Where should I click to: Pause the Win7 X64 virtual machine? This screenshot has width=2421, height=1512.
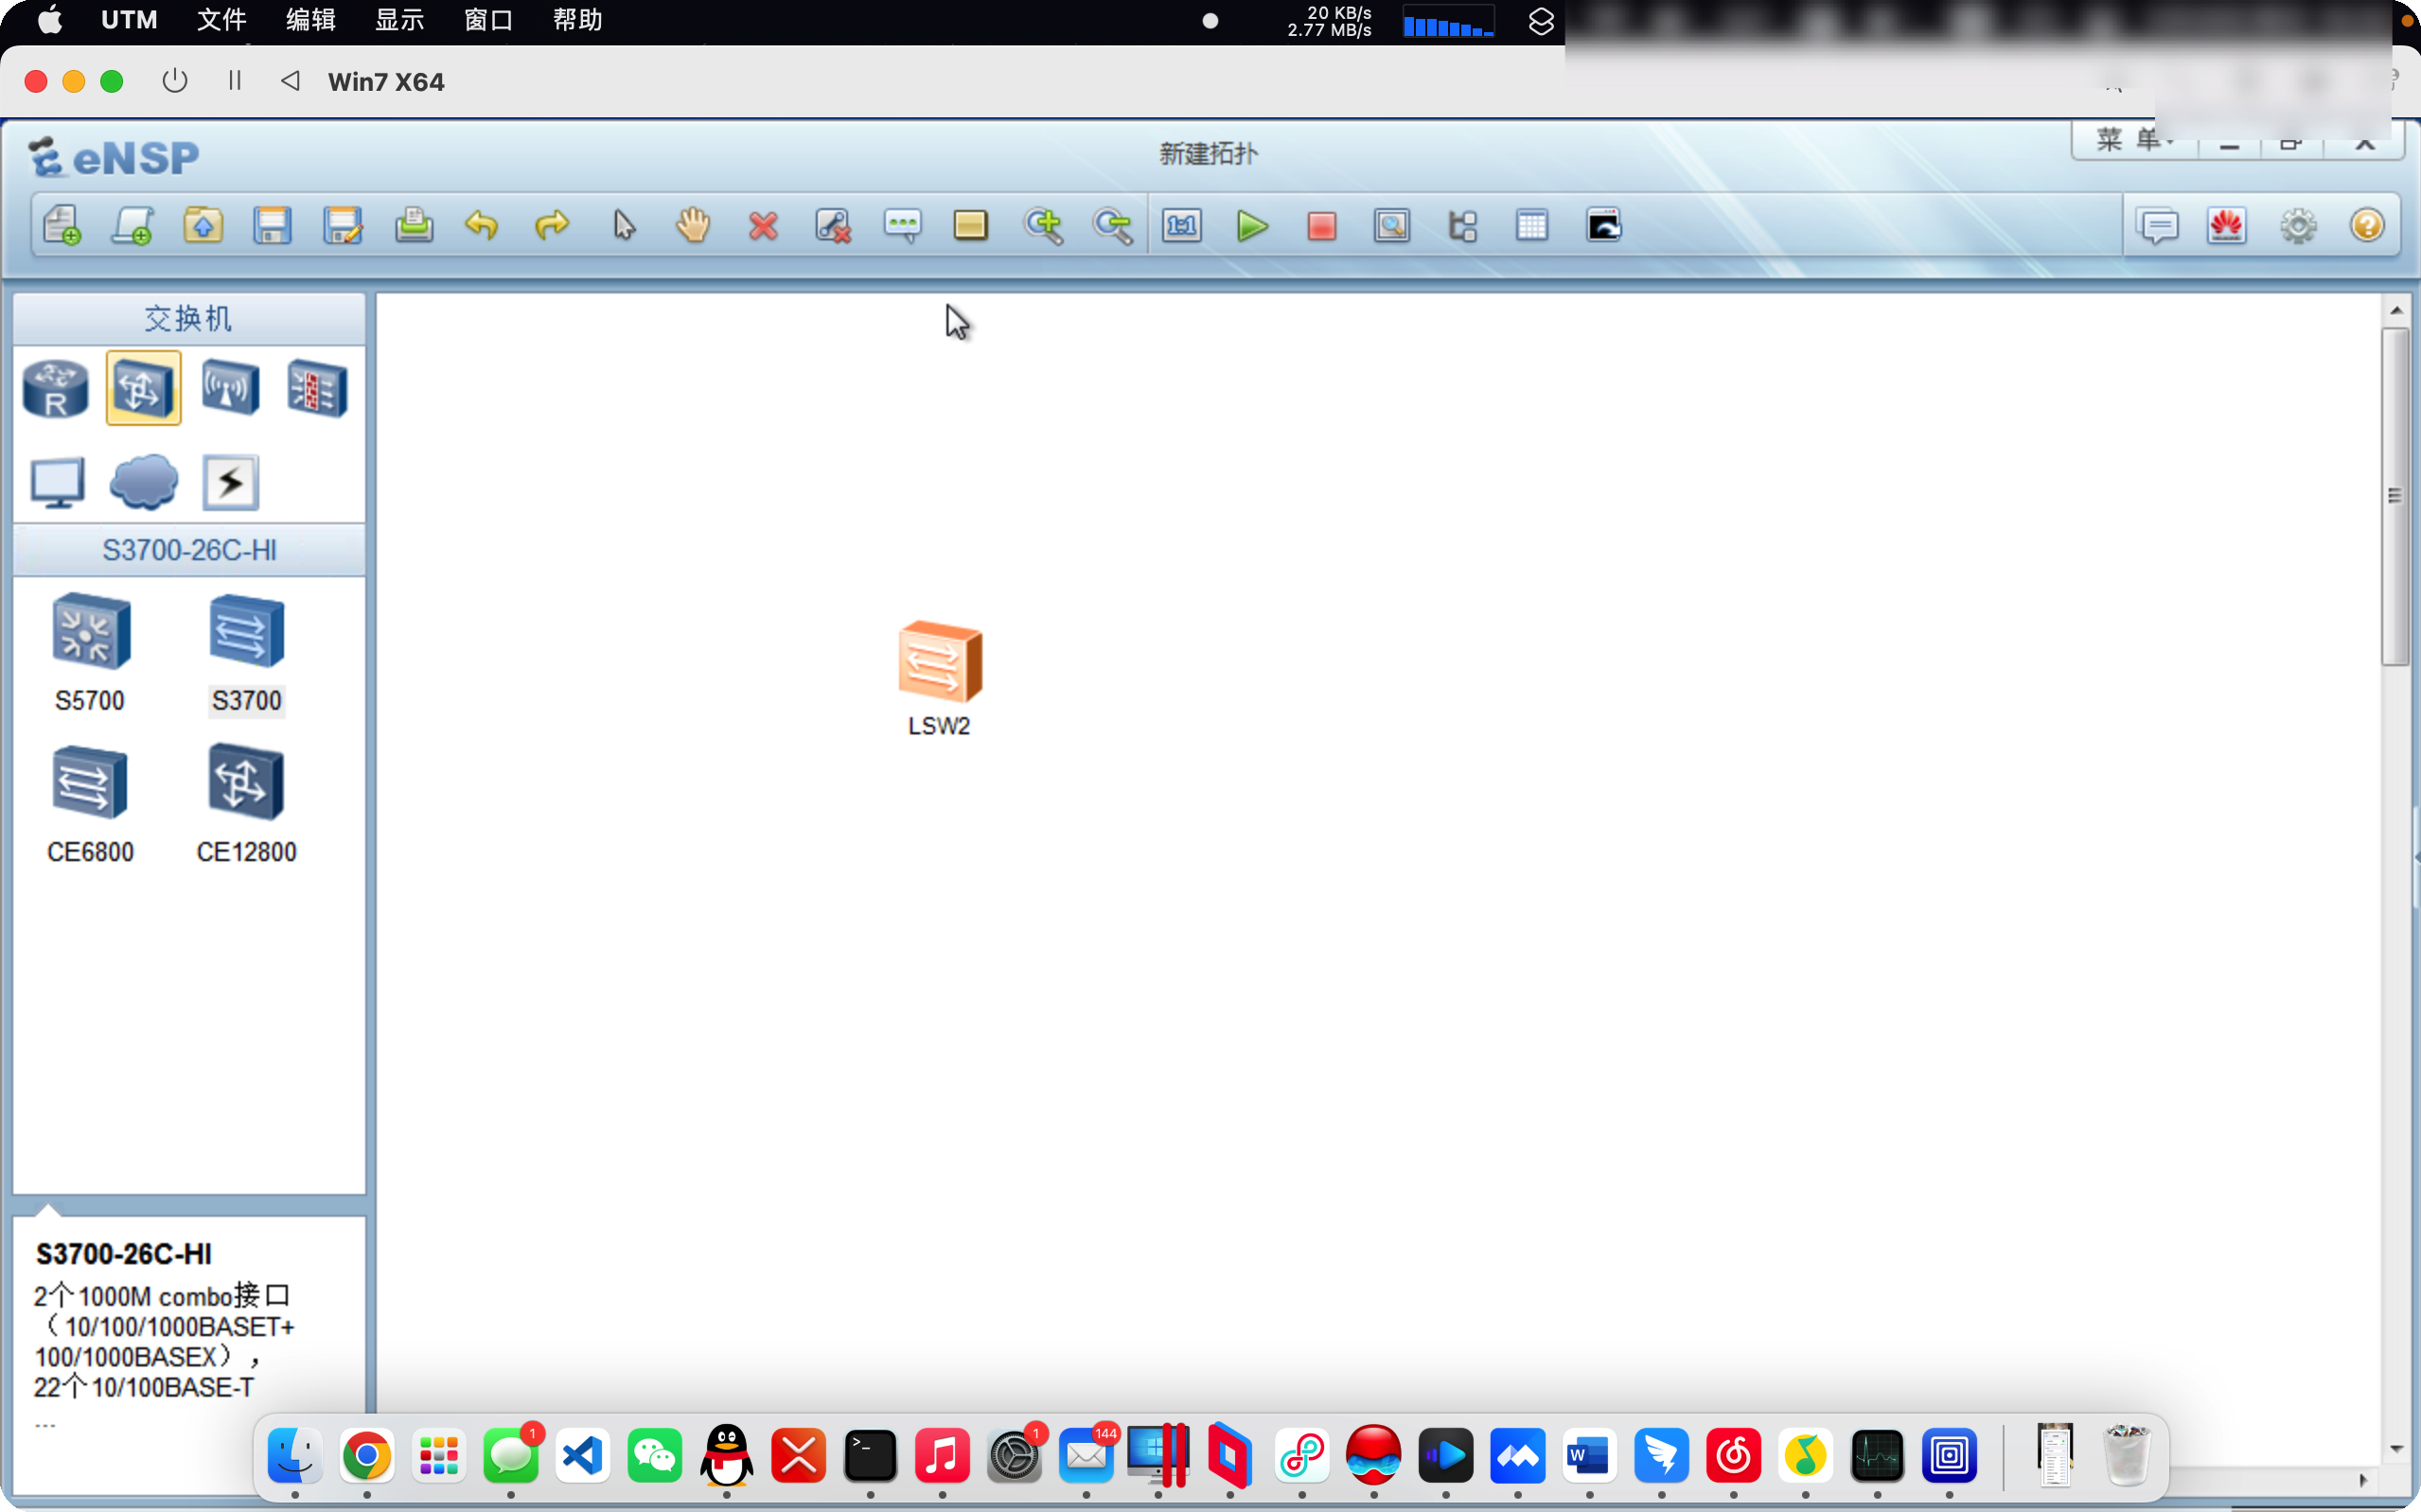[235, 81]
